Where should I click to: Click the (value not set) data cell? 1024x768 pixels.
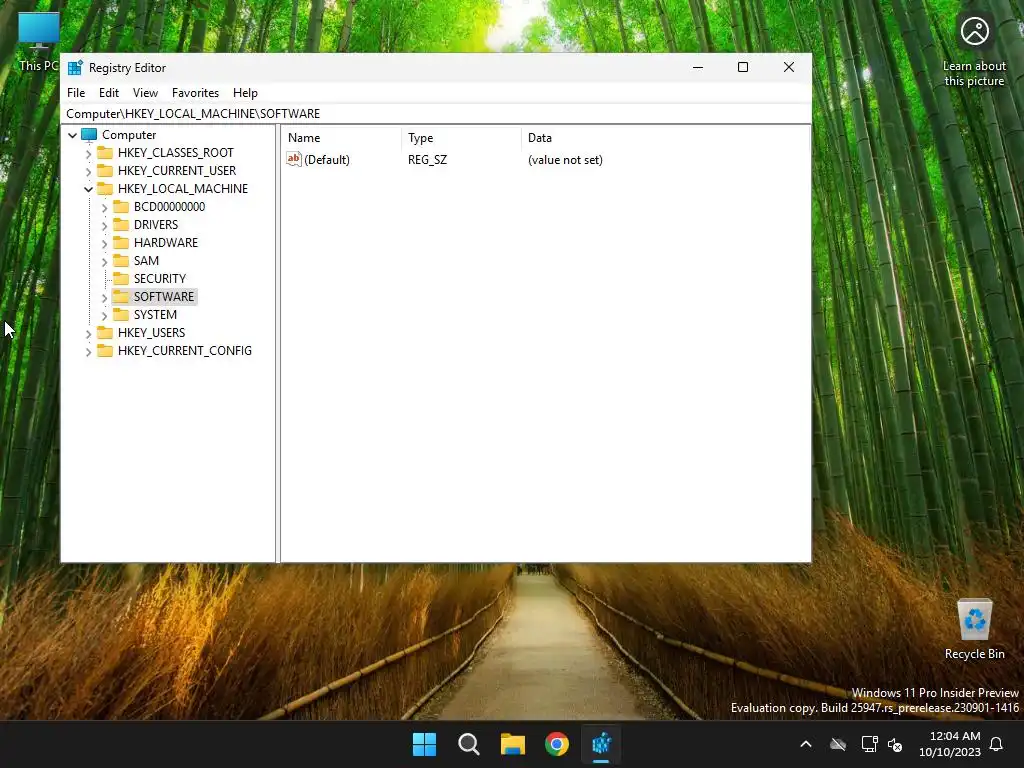click(565, 160)
